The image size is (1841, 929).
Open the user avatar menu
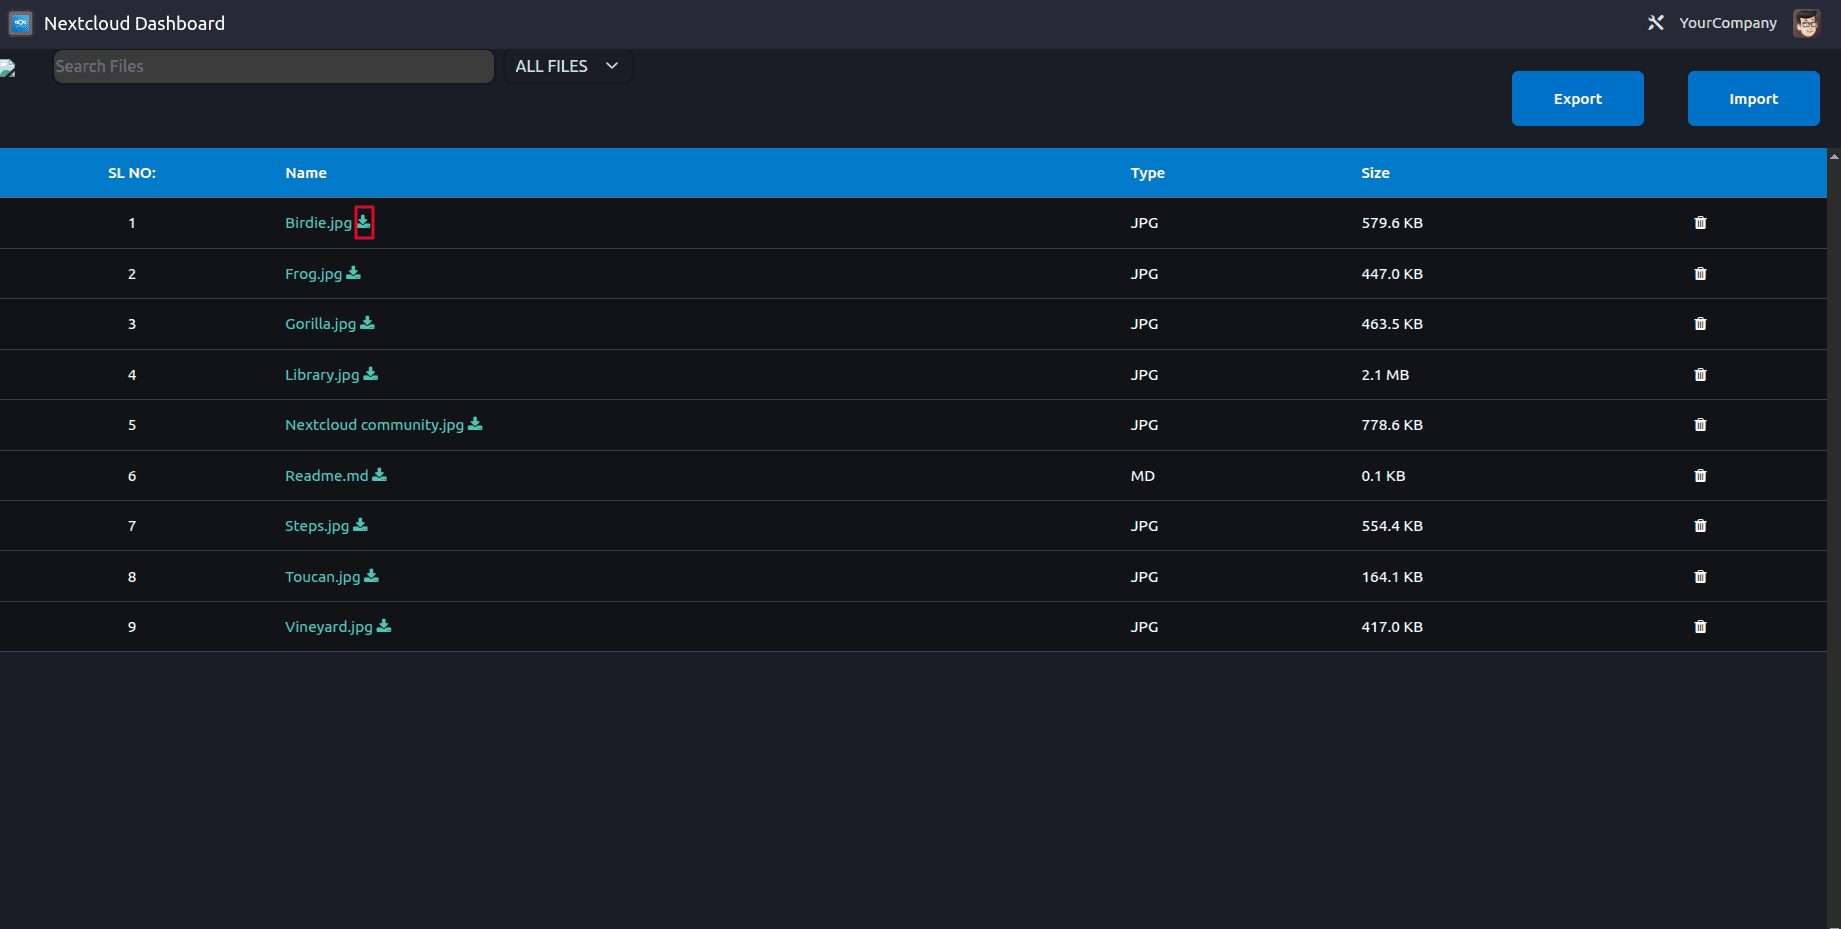pyautogui.click(x=1806, y=23)
